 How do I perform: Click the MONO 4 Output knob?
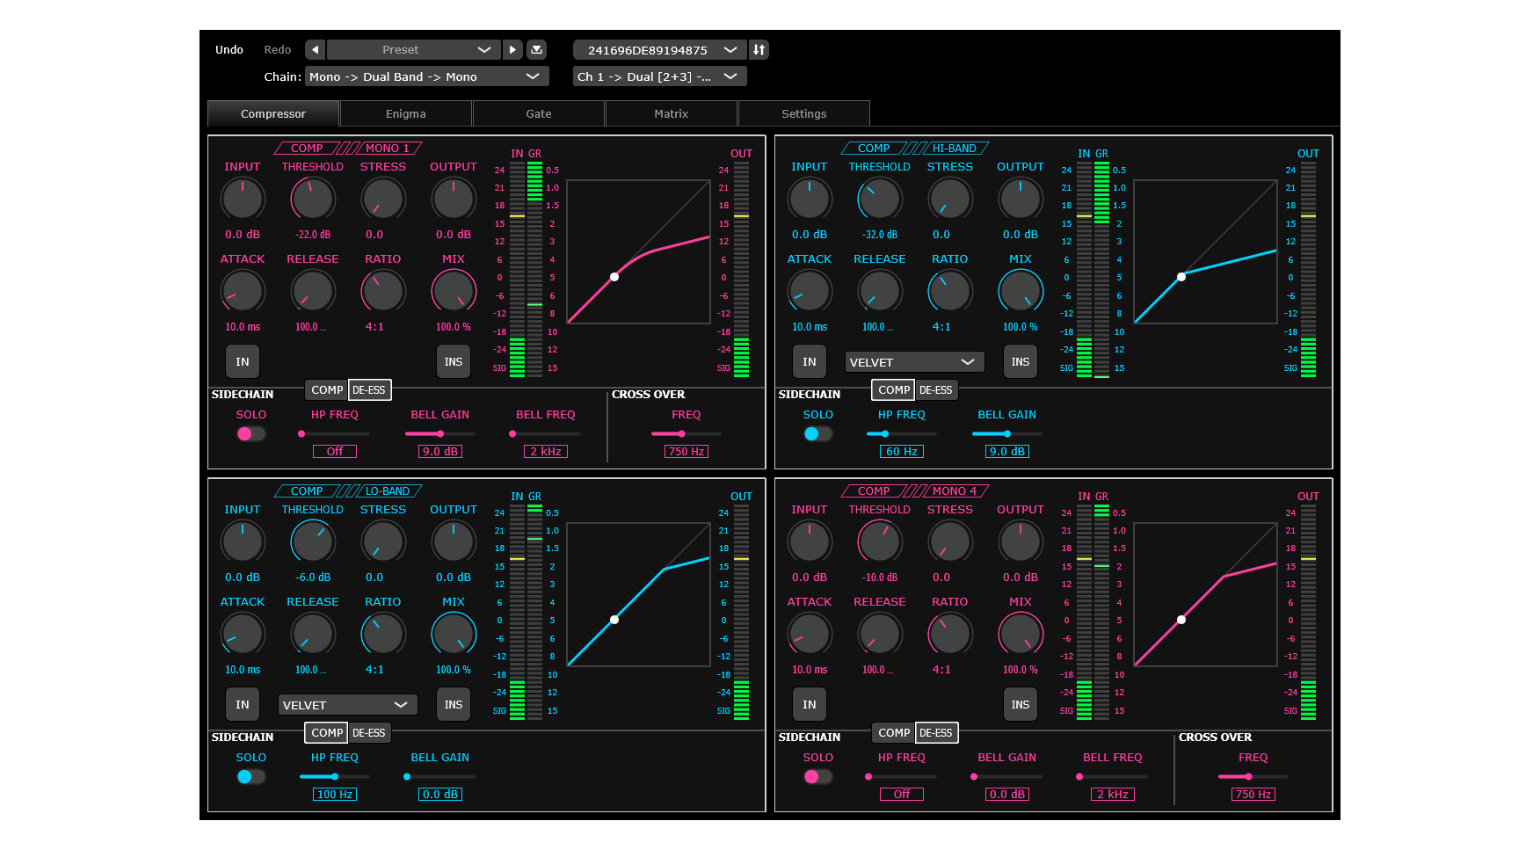pos(1020,542)
